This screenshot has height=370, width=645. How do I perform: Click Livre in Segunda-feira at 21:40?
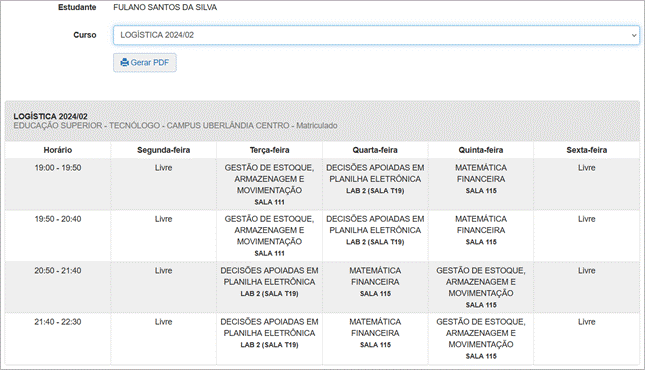click(x=163, y=322)
